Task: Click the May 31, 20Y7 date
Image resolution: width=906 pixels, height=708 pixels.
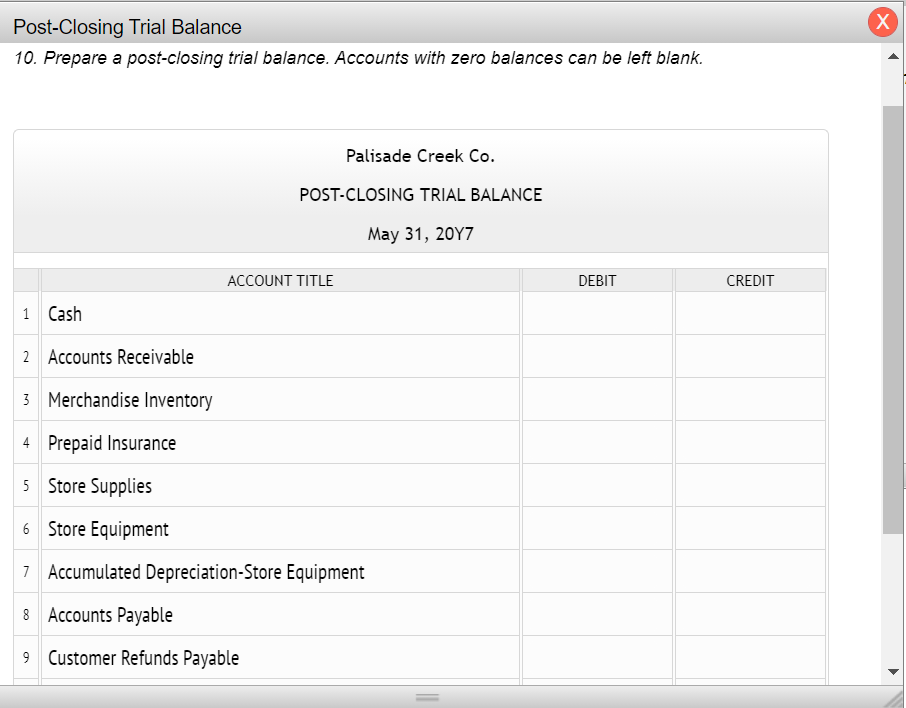Action: pyautogui.click(x=421, y=233)
